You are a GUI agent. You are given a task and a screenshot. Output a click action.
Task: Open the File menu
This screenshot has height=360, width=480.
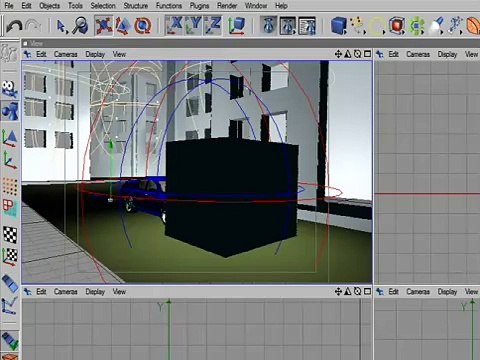9,6
